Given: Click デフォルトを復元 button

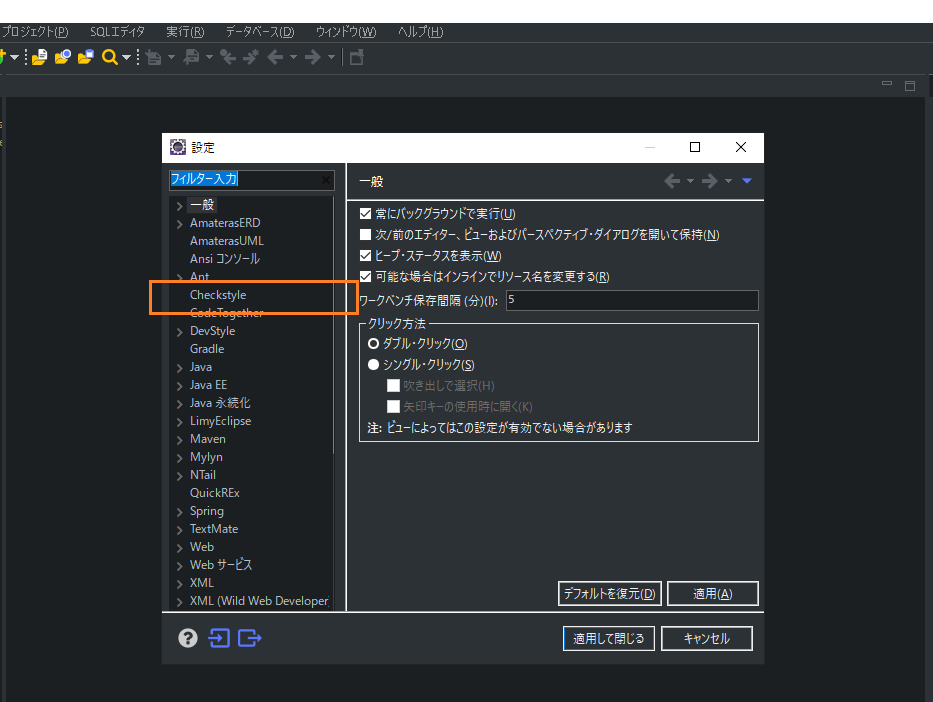Looking at the screenshot, I should pos(609,594).
